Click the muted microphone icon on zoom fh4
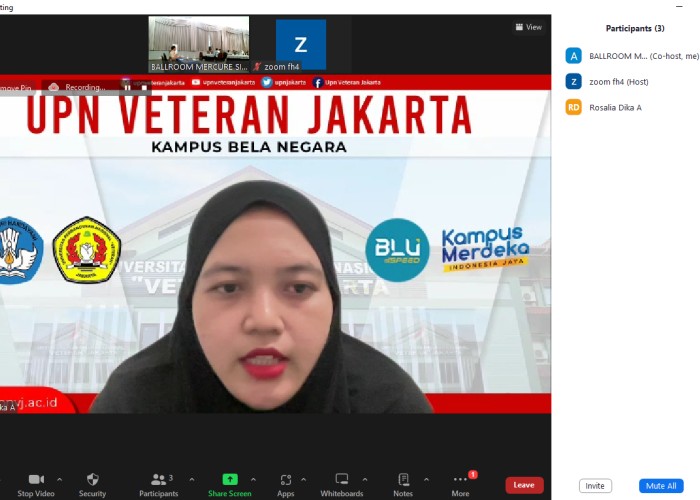The height and width of the screenshot is (500, 700). click(x=257, y=67)
